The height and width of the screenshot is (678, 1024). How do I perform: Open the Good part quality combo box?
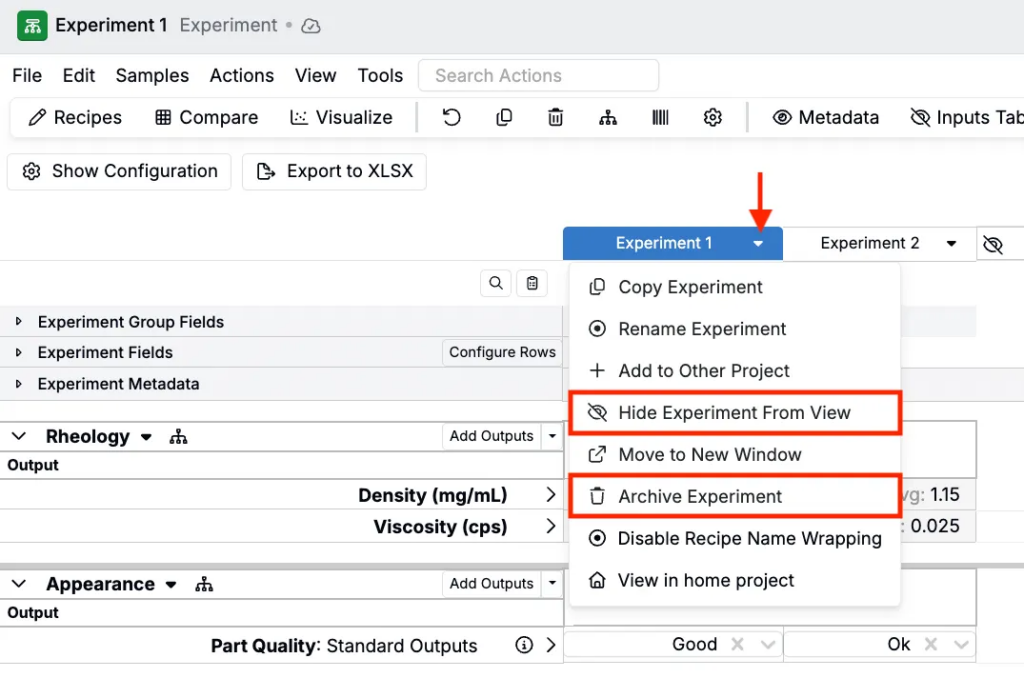pyautogui.click(x=765, y=645)
